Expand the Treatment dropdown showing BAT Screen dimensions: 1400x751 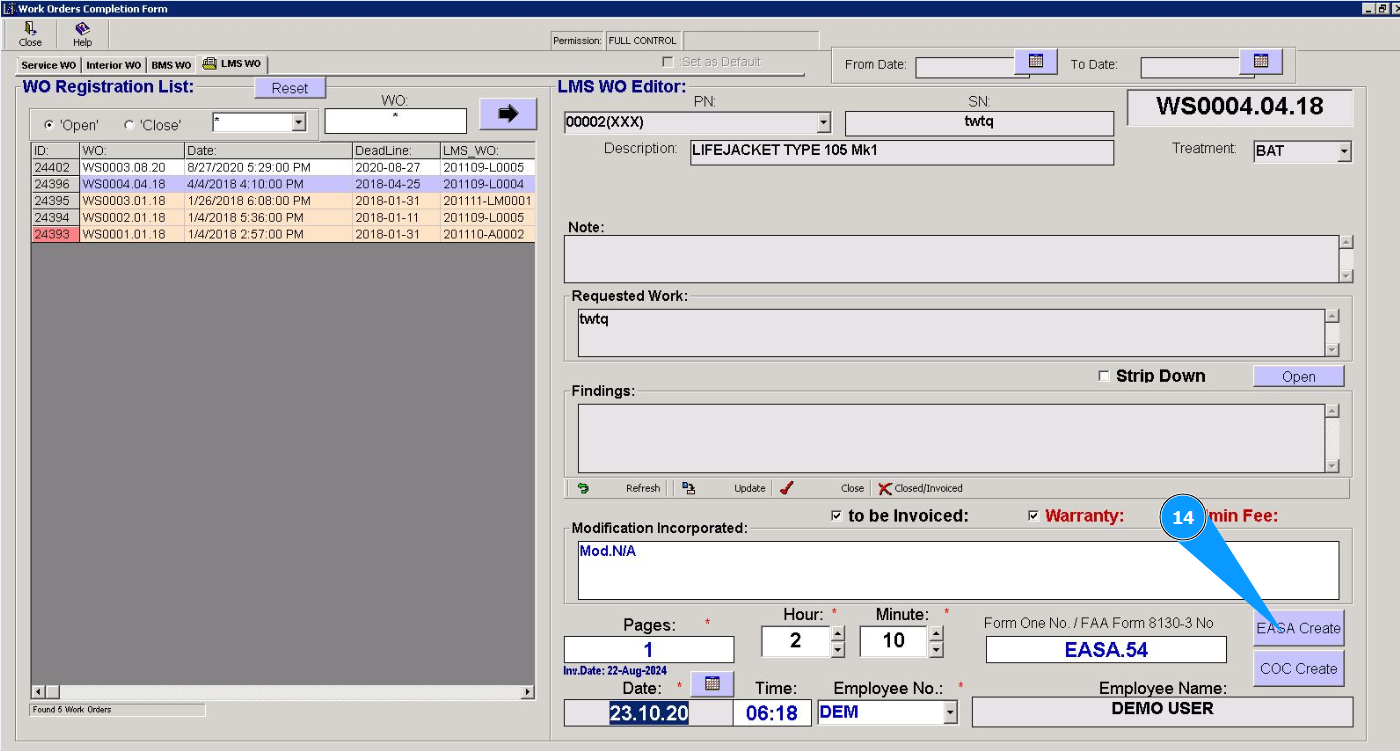click(x=1344, y=152)
